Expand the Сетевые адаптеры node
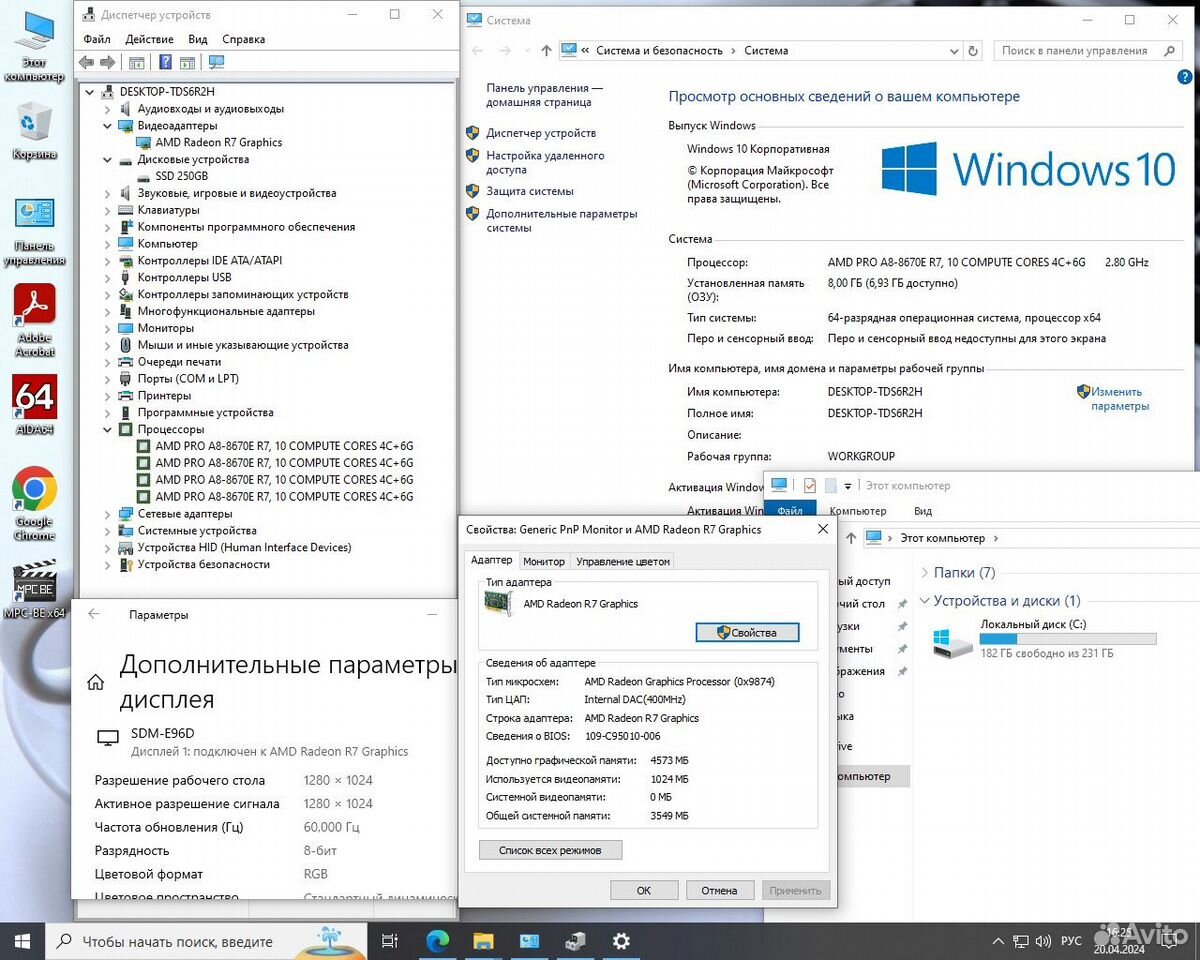The width and height of the screenshot is (1200, 960). (108, 514)
